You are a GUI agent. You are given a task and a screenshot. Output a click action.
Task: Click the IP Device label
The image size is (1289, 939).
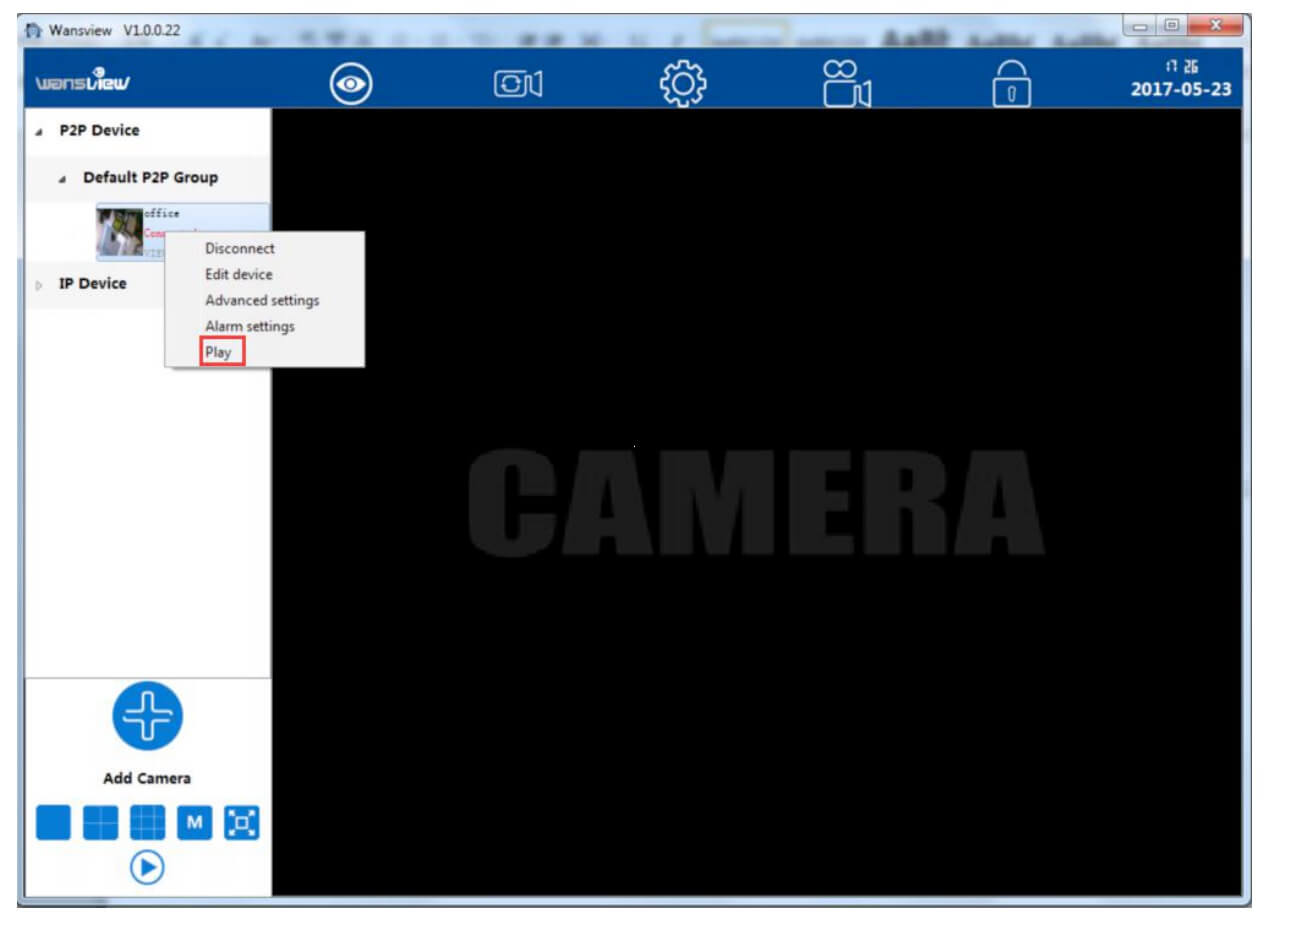(92, 283)
